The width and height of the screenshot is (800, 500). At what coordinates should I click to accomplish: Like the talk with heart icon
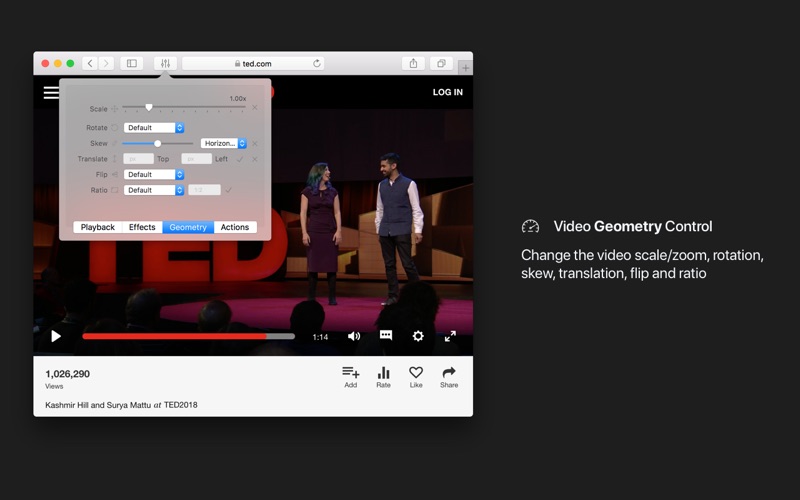416,378
